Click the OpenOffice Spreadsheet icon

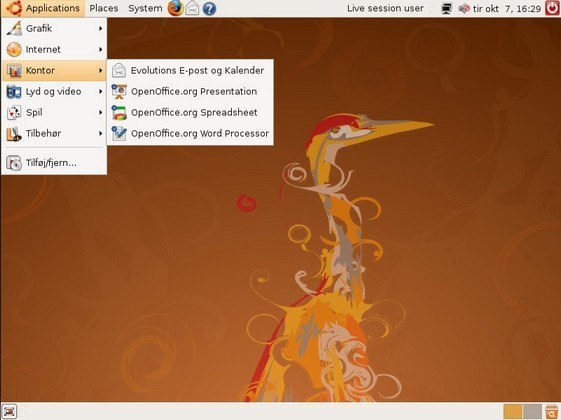[x=119, y=113]
